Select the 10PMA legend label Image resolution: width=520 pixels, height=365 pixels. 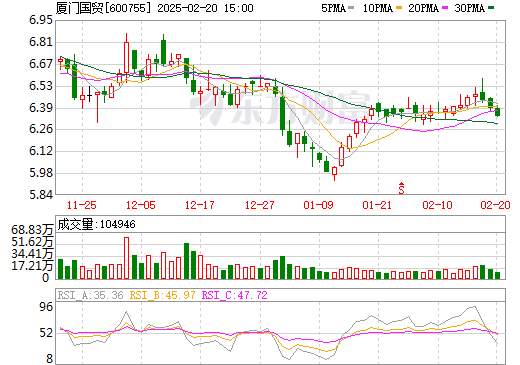(378, 8)
